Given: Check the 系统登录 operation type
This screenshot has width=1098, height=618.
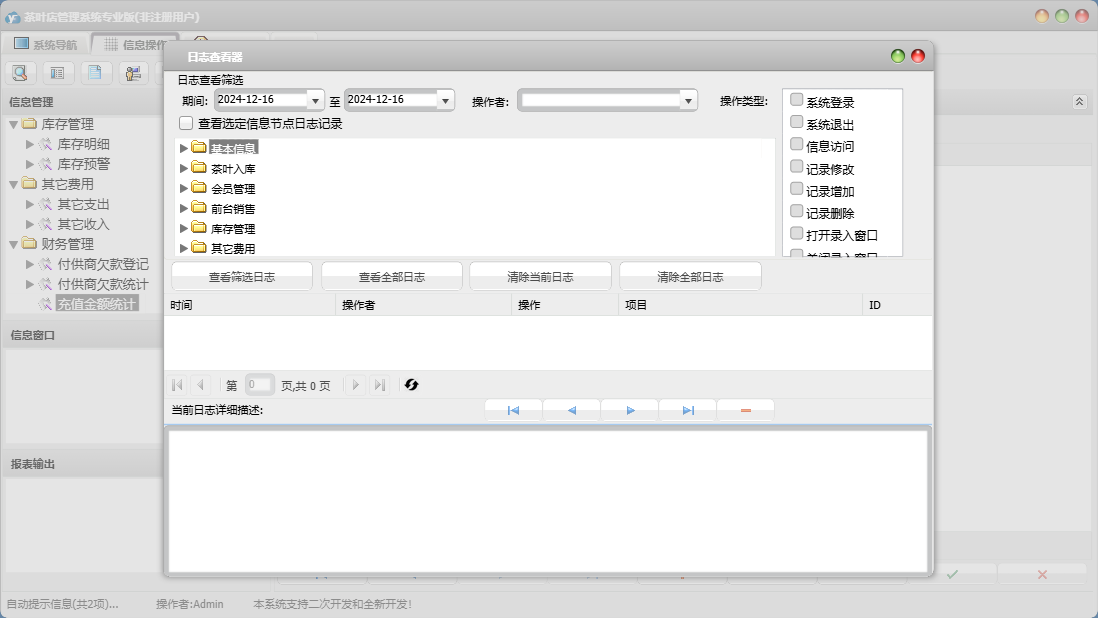Looking at the screenshot, I should click(x=797, y=100).
